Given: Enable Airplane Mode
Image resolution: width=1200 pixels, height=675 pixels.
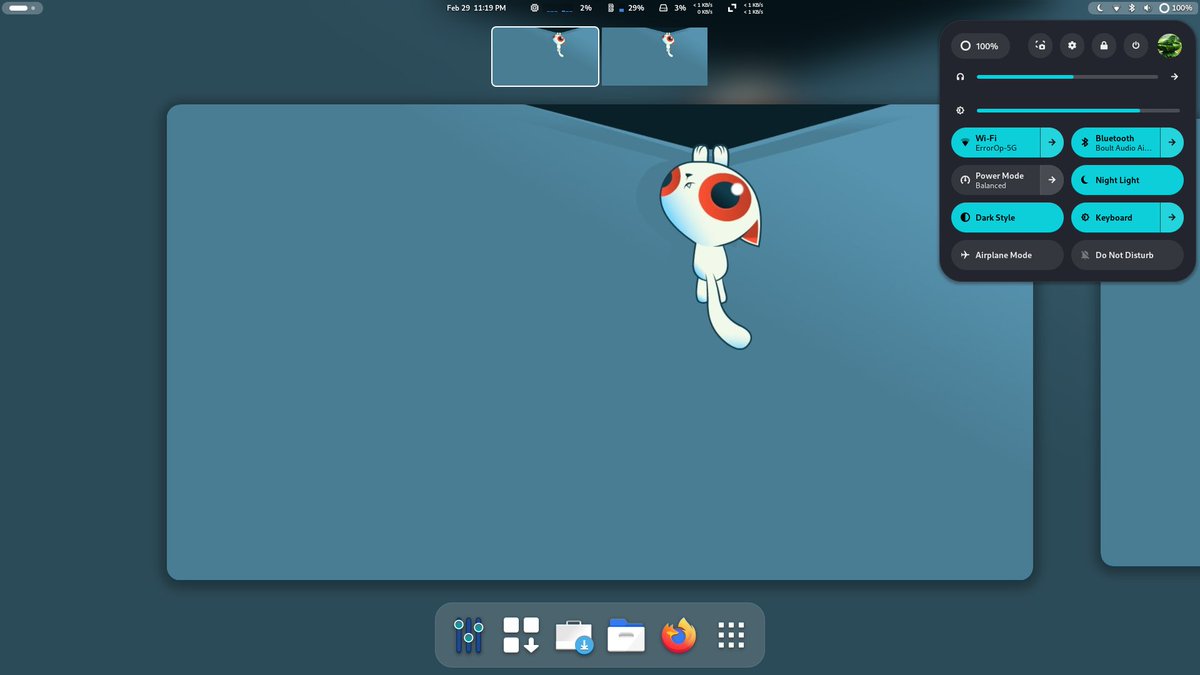Looking at the screenshot, I should tap(1007, 255).
